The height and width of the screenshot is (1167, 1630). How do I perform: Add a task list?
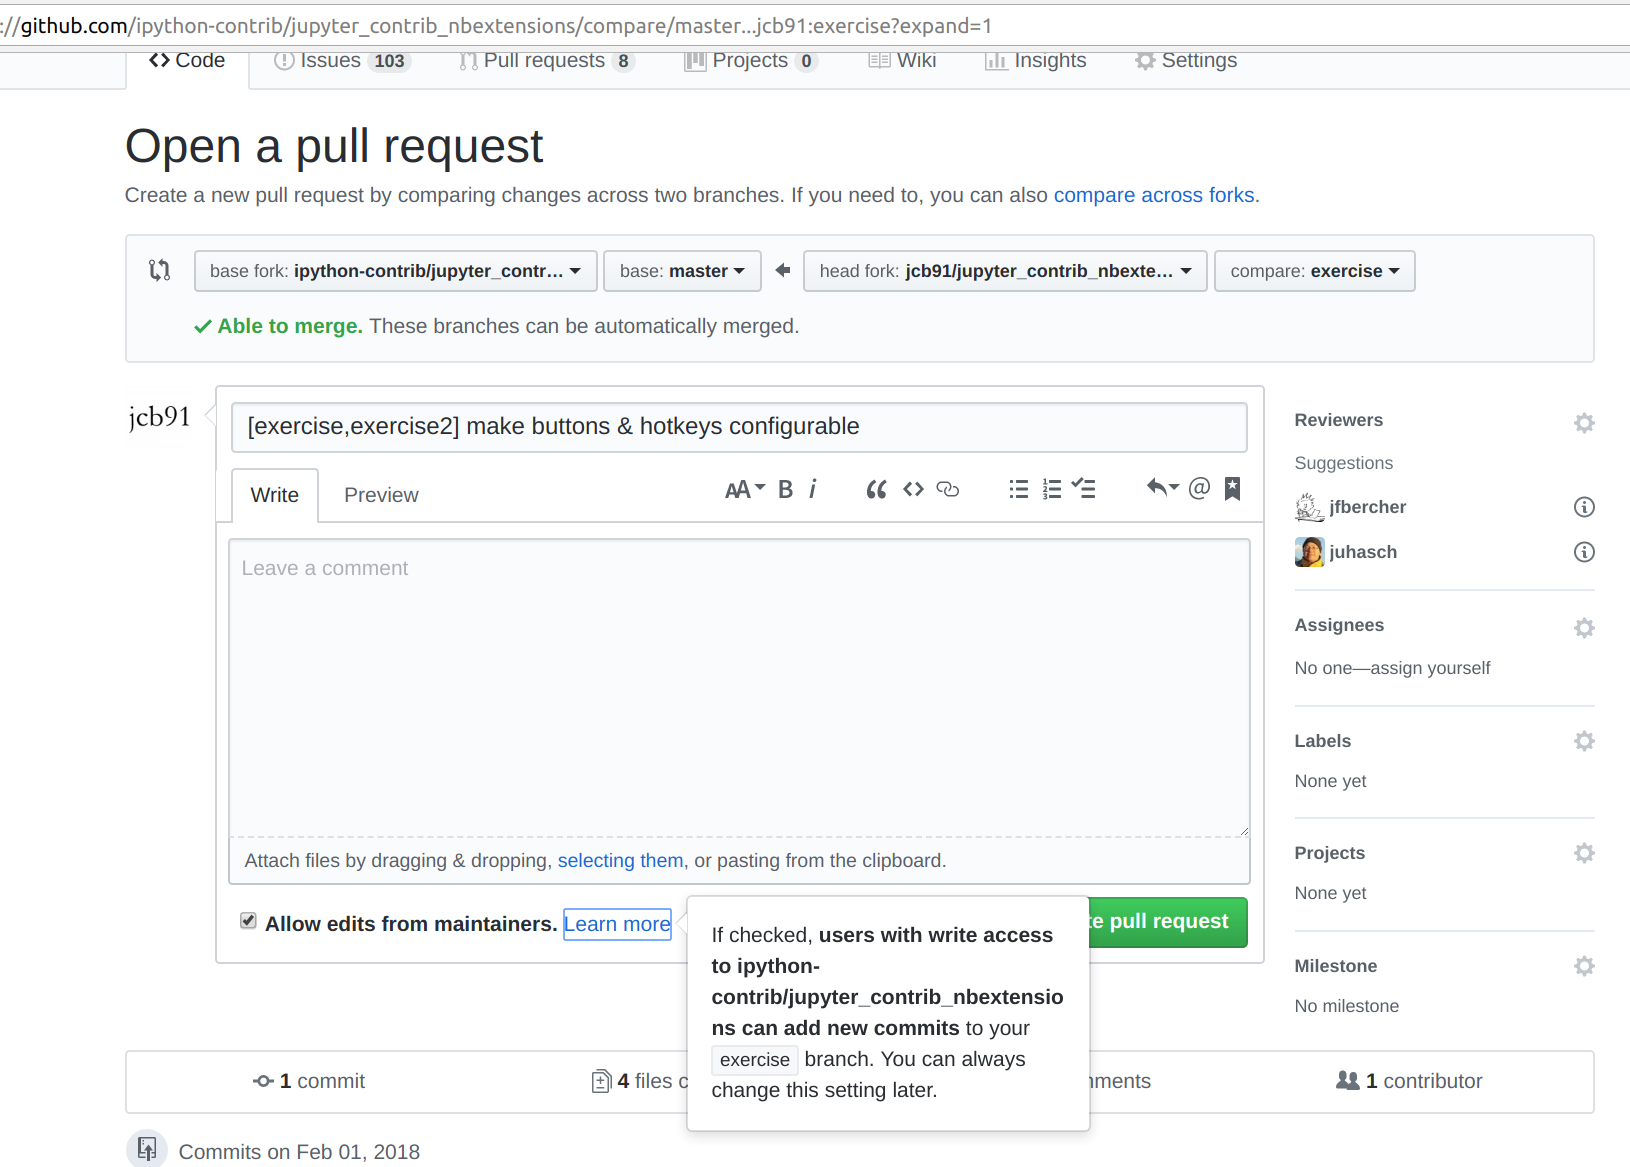point(1084,489)
